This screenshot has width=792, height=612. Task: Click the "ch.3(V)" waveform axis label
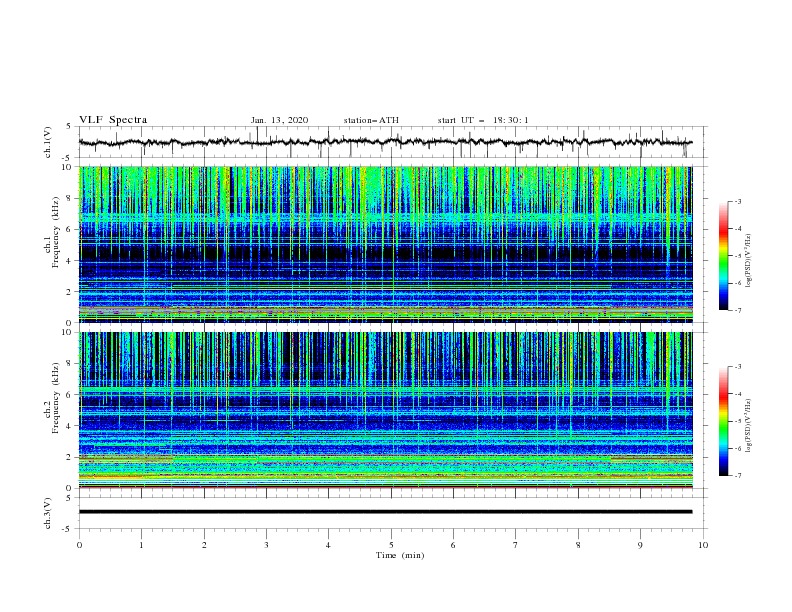[x=48, y=513]
